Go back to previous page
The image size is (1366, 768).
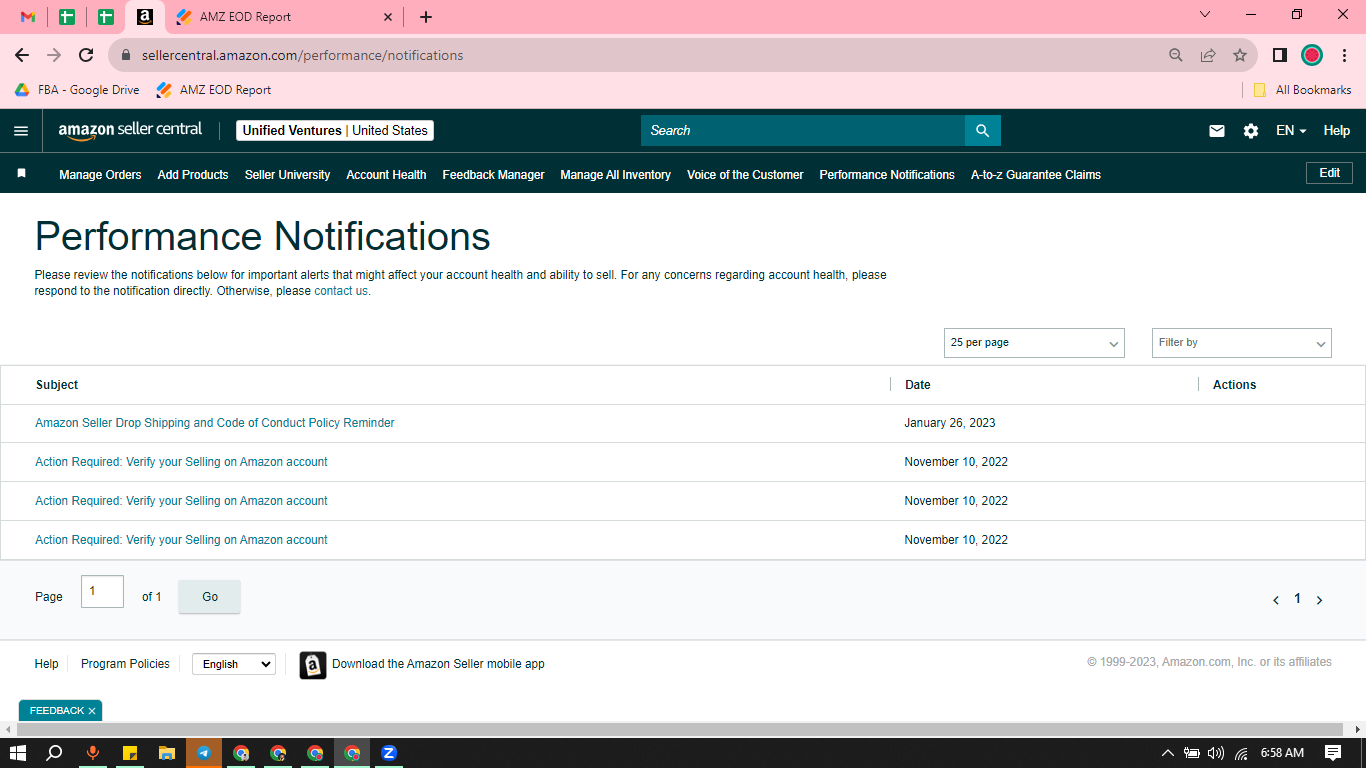coord(22,55)
